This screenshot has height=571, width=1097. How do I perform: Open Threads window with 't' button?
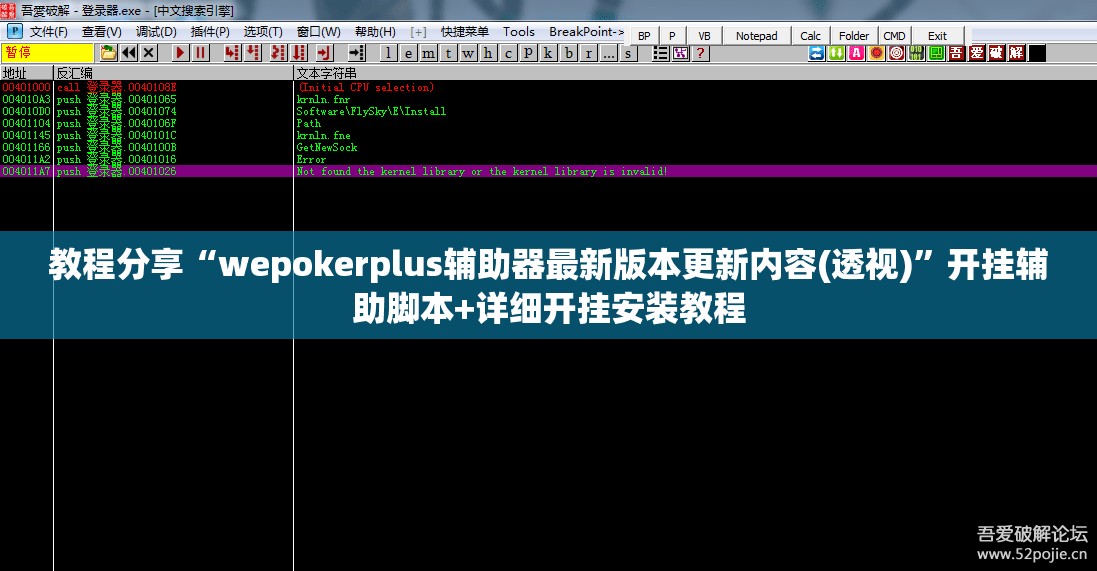coord(448,53)
